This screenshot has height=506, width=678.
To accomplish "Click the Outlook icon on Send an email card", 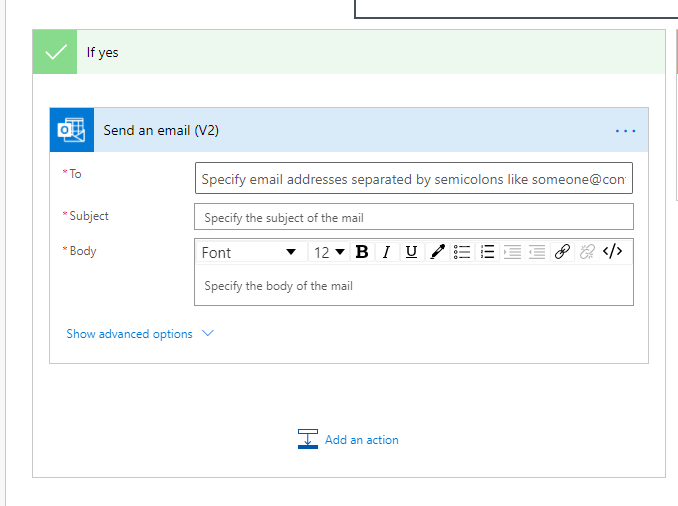I will coord(72,130).
